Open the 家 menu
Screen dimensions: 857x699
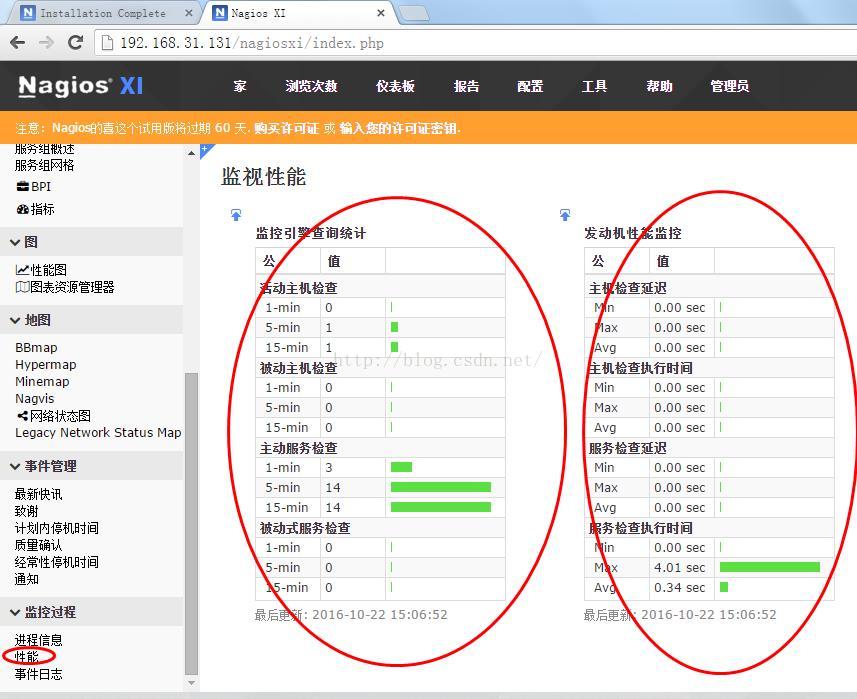[x=240, y=86]
